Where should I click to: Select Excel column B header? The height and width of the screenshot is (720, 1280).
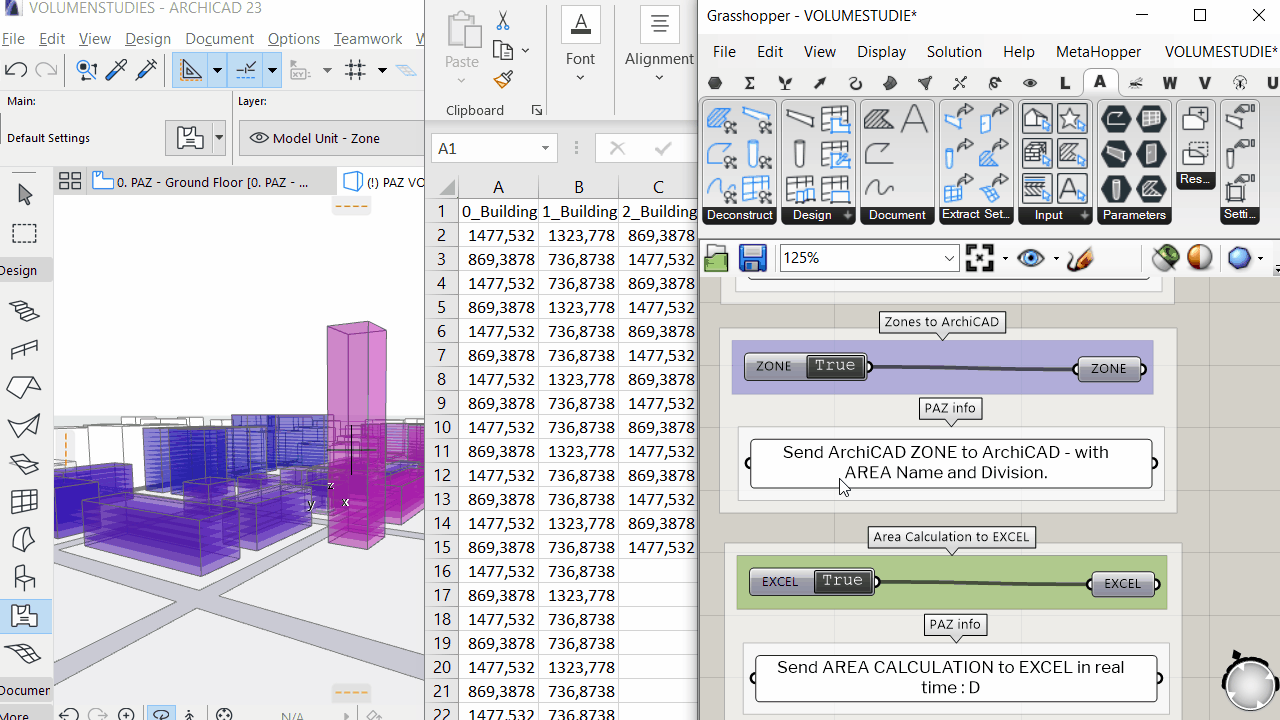pos(578,187)
